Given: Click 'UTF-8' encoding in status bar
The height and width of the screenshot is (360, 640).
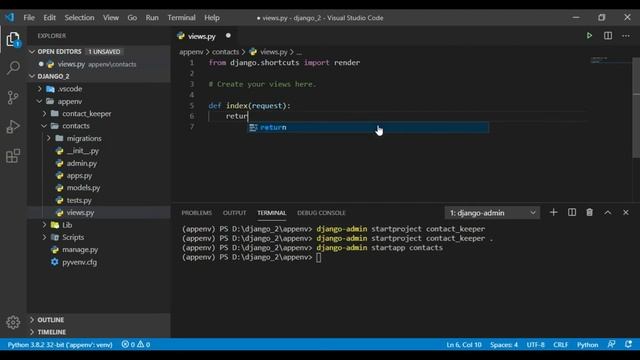Looking at the screenshot, I should (x=535, y=344).
